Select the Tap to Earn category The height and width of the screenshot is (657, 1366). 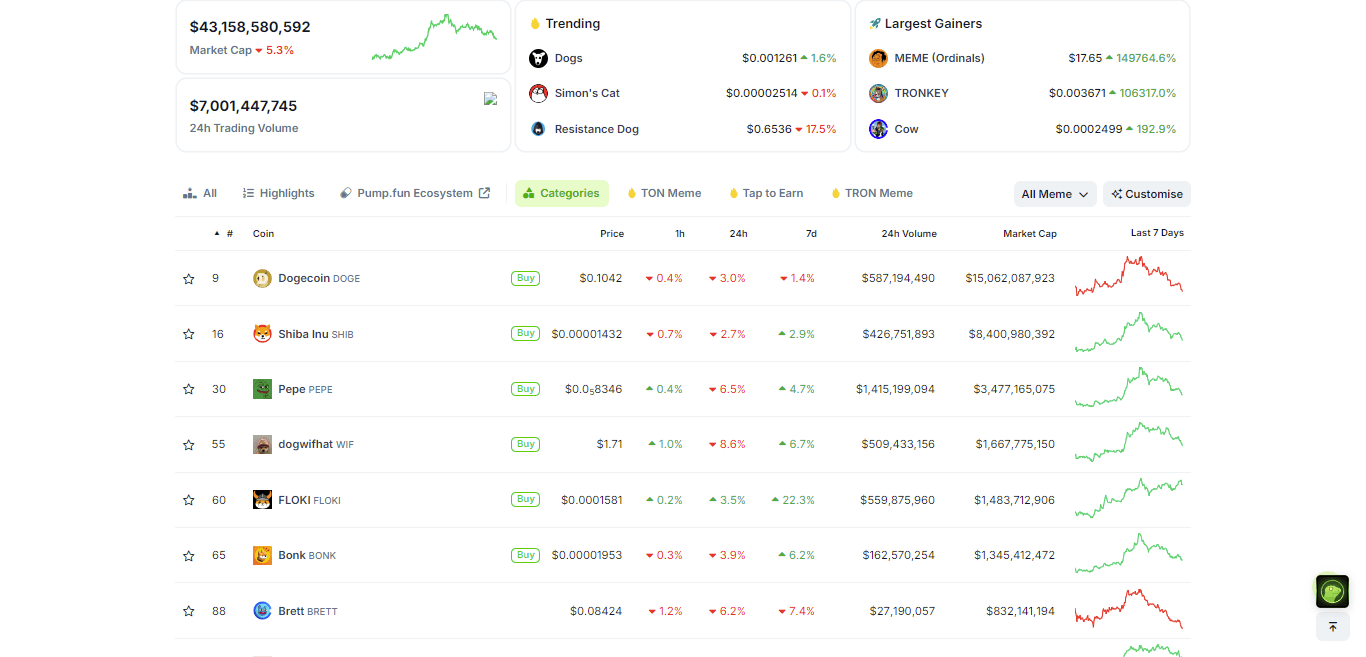tap(766, 193)
